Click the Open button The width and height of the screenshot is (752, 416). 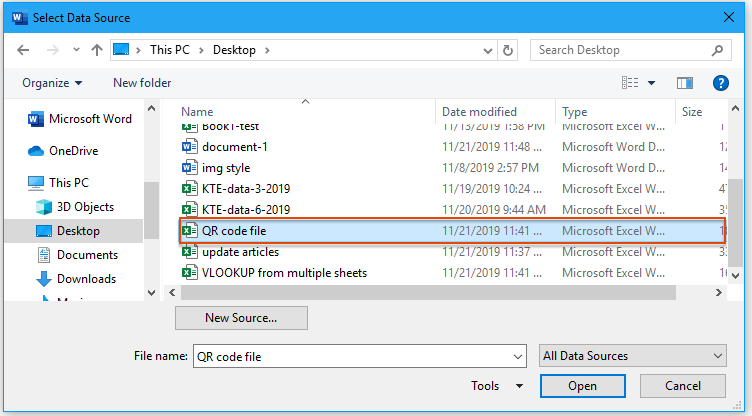click(x=582, y=386)
